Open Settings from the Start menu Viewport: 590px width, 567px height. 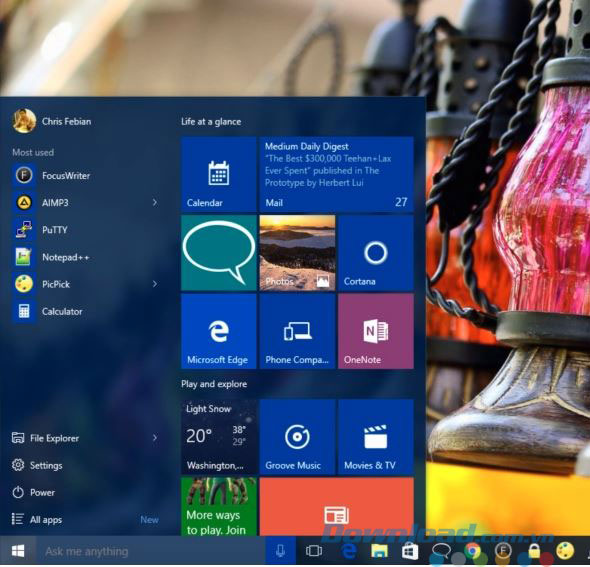pyautogui.click(x=37, y=465)
